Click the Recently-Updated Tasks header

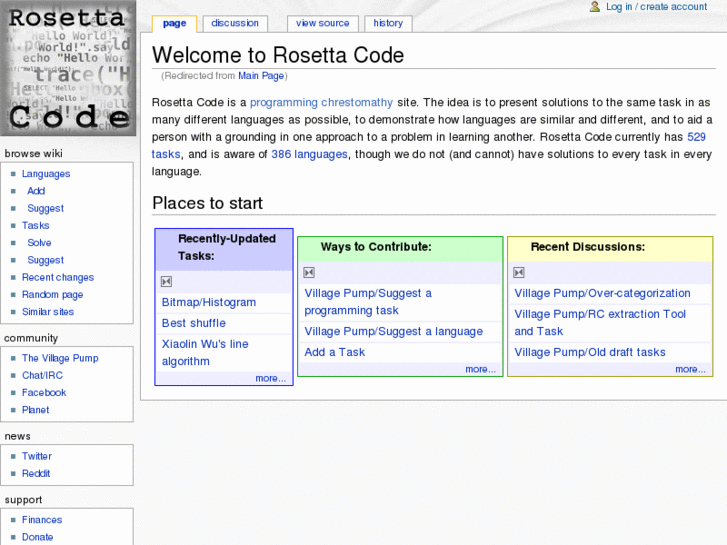pos(227,247)
